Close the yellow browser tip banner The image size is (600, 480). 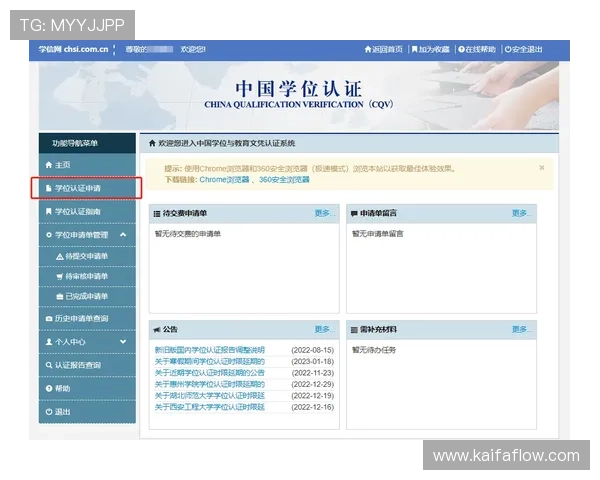coord(542,168)
